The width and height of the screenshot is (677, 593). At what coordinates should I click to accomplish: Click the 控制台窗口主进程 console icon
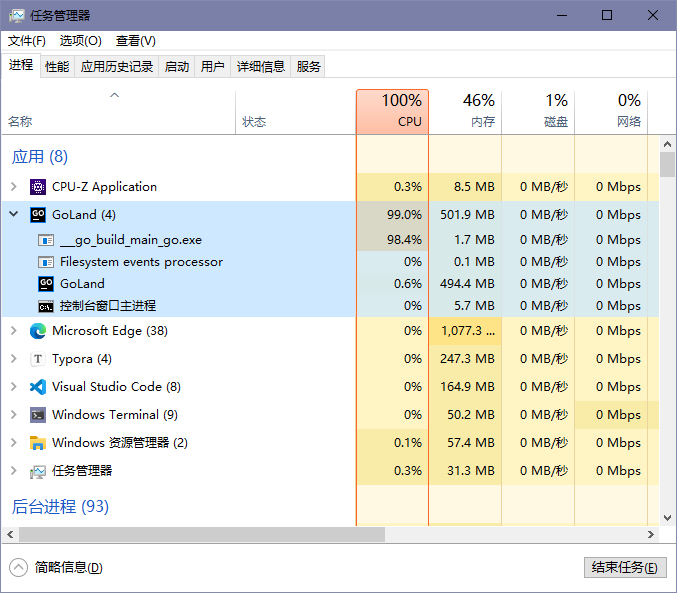(x=46, y=307)
